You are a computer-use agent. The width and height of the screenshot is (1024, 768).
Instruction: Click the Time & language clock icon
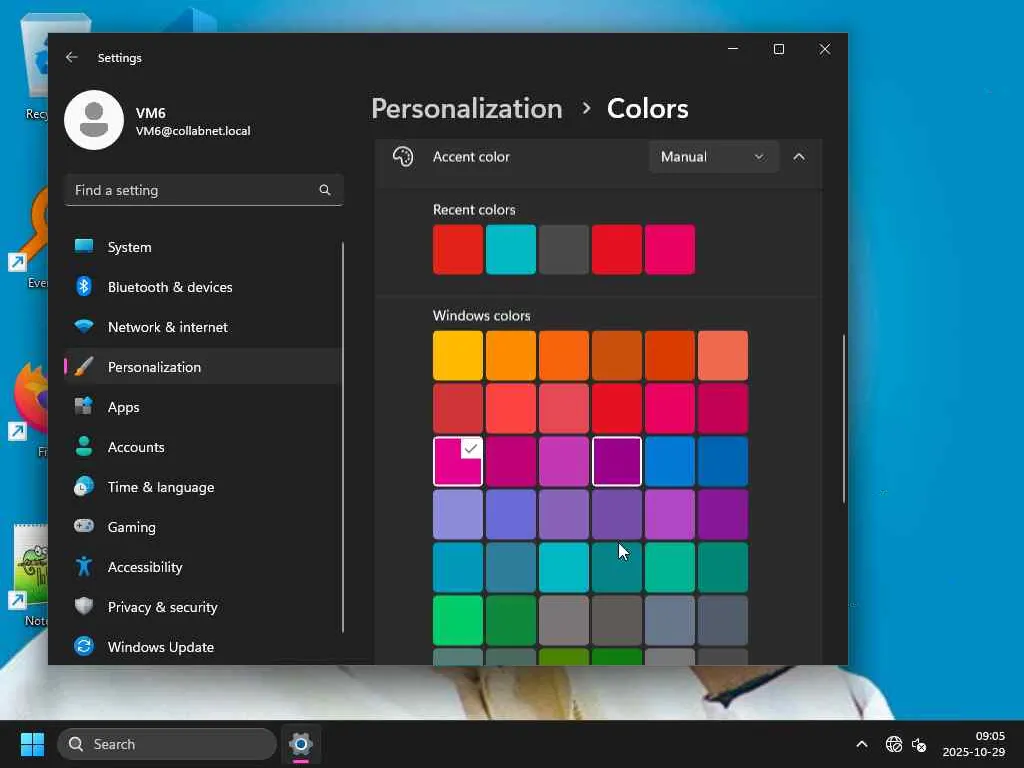coord(84,487)
